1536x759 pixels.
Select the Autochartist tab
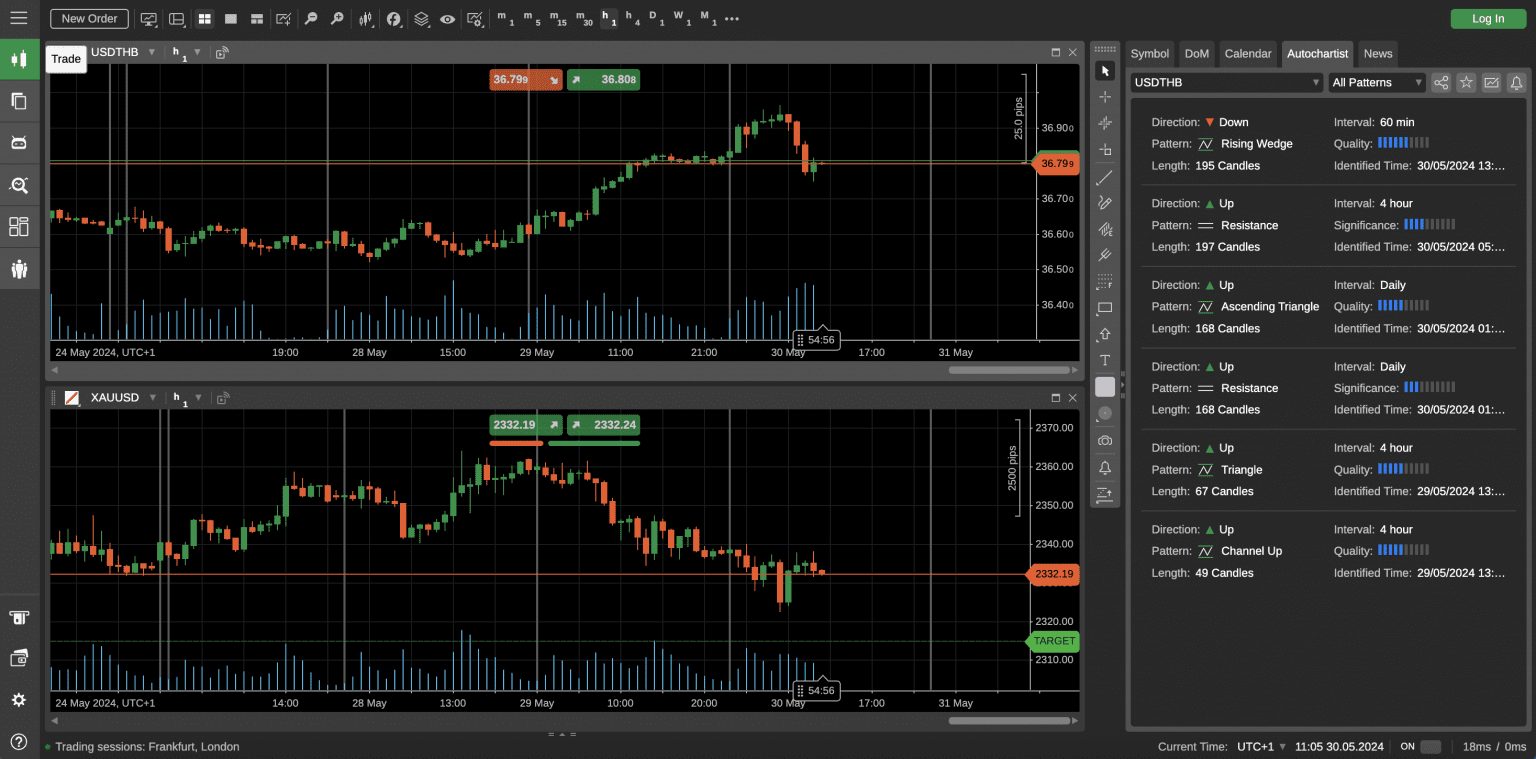pos(1317,54)
